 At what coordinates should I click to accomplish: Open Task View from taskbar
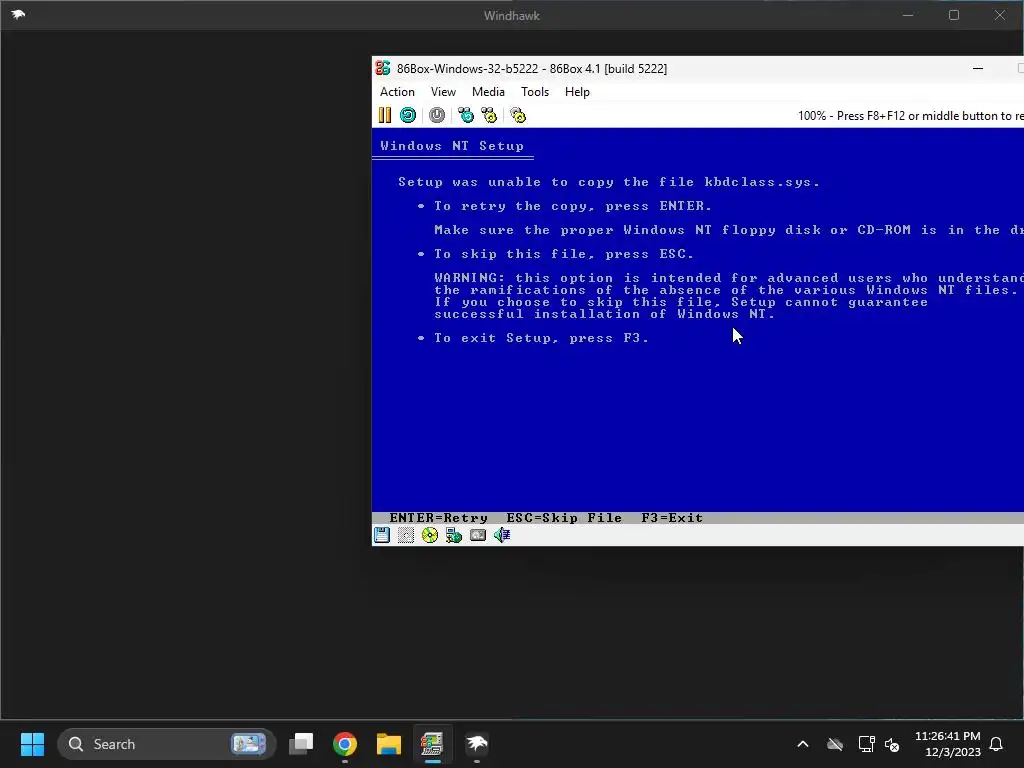pyautogui.click(x=301, y=744)
